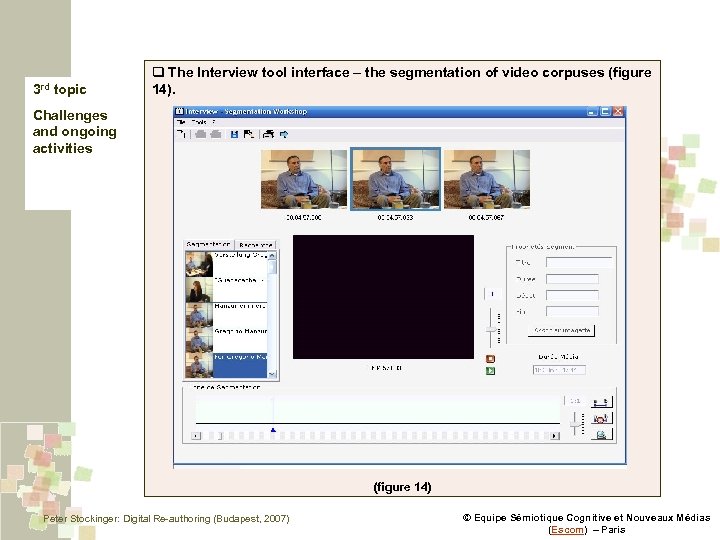
Task: Select the segment with the woman thumbnail
Action: [226, 289]
